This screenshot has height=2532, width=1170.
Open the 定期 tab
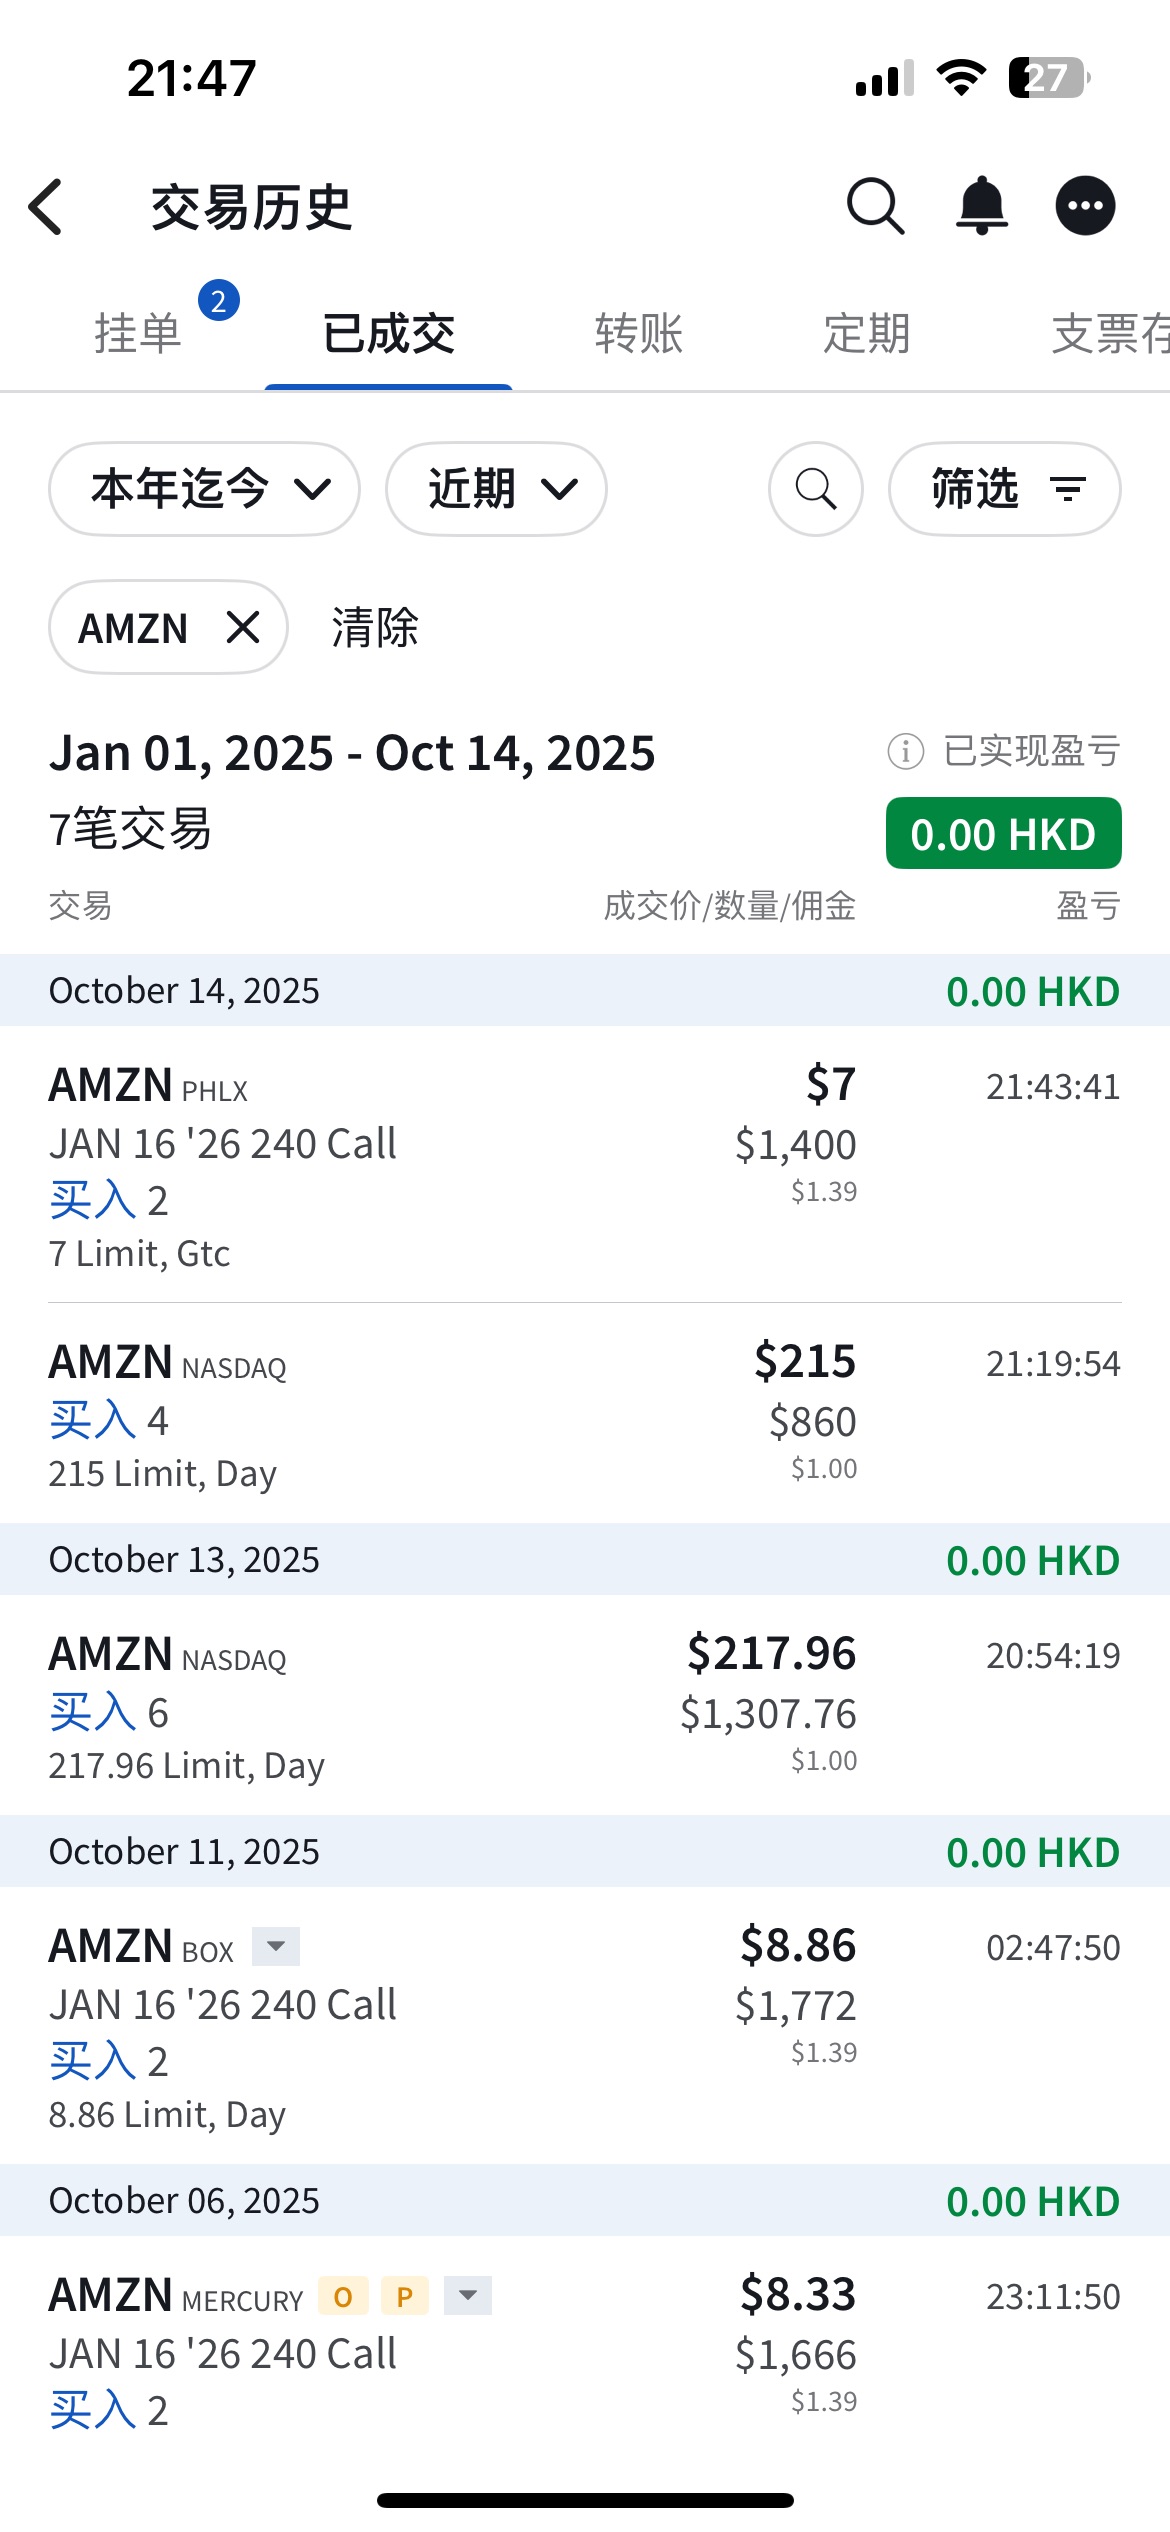(x=866, y=333)
